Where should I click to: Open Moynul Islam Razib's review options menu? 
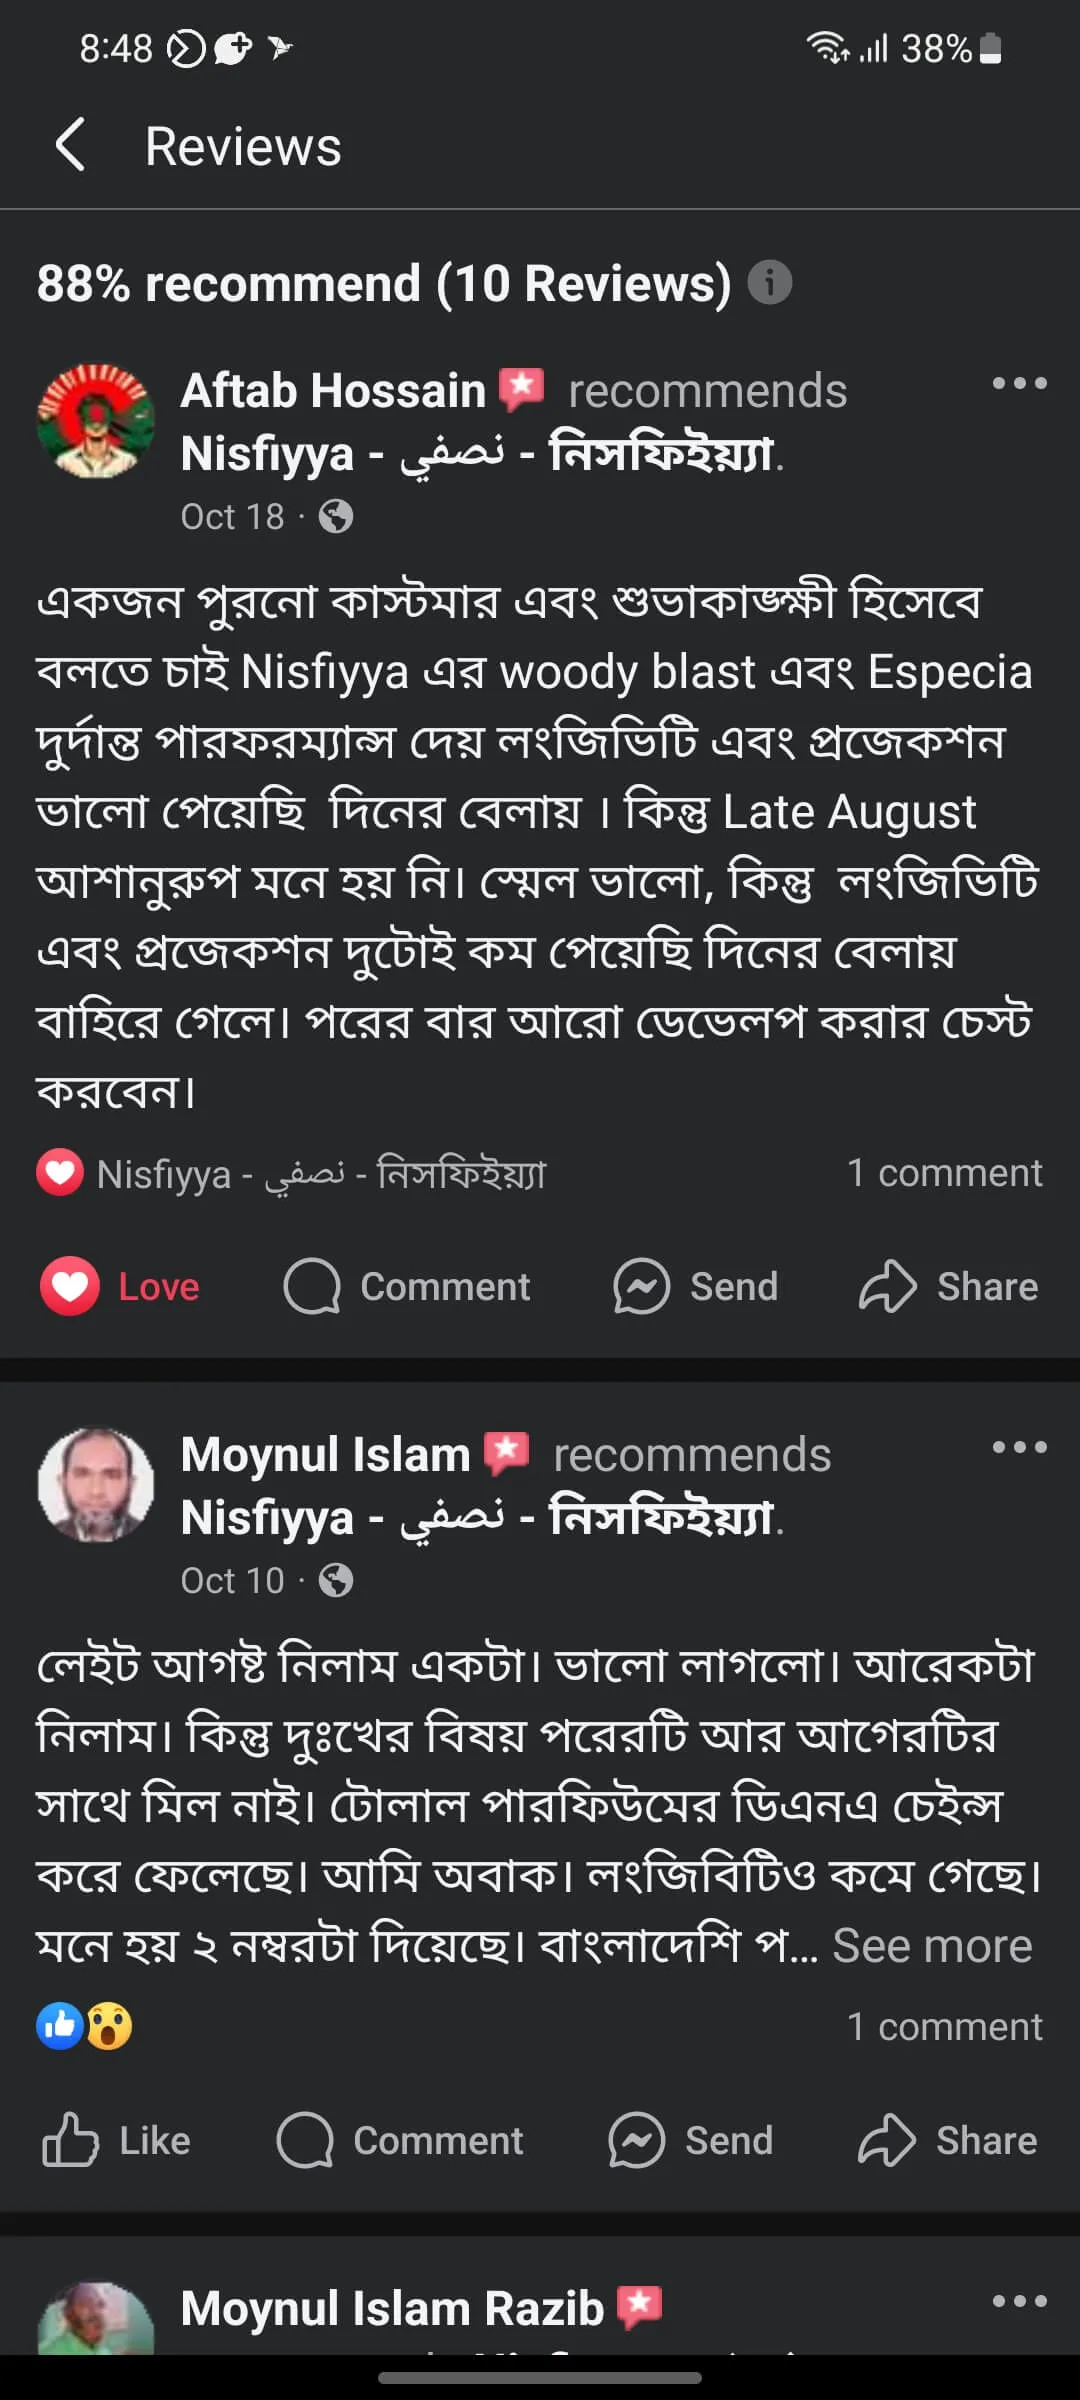click(x=1019, y=2301)
